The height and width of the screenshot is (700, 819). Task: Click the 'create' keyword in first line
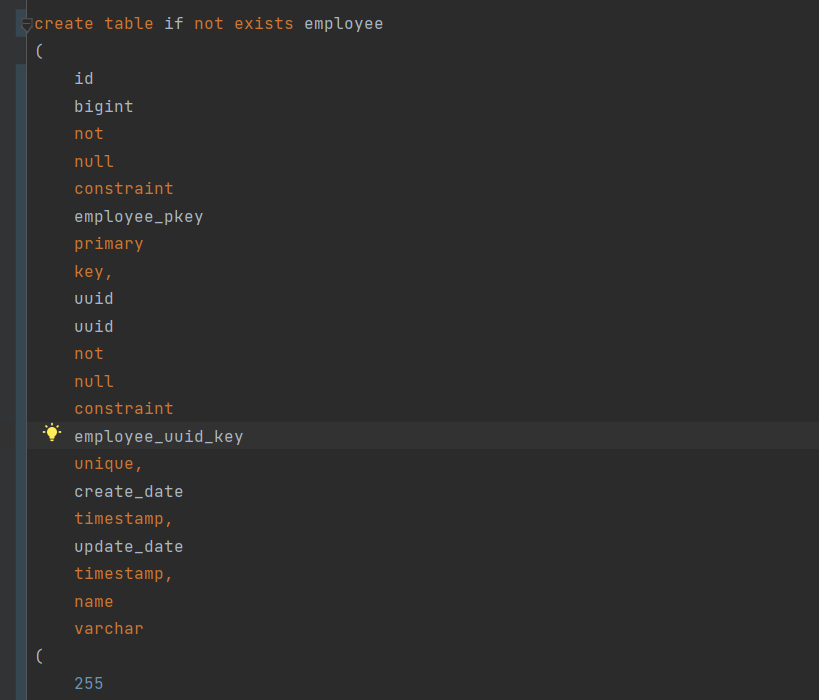pyautogui.click(x=64, y=24)
